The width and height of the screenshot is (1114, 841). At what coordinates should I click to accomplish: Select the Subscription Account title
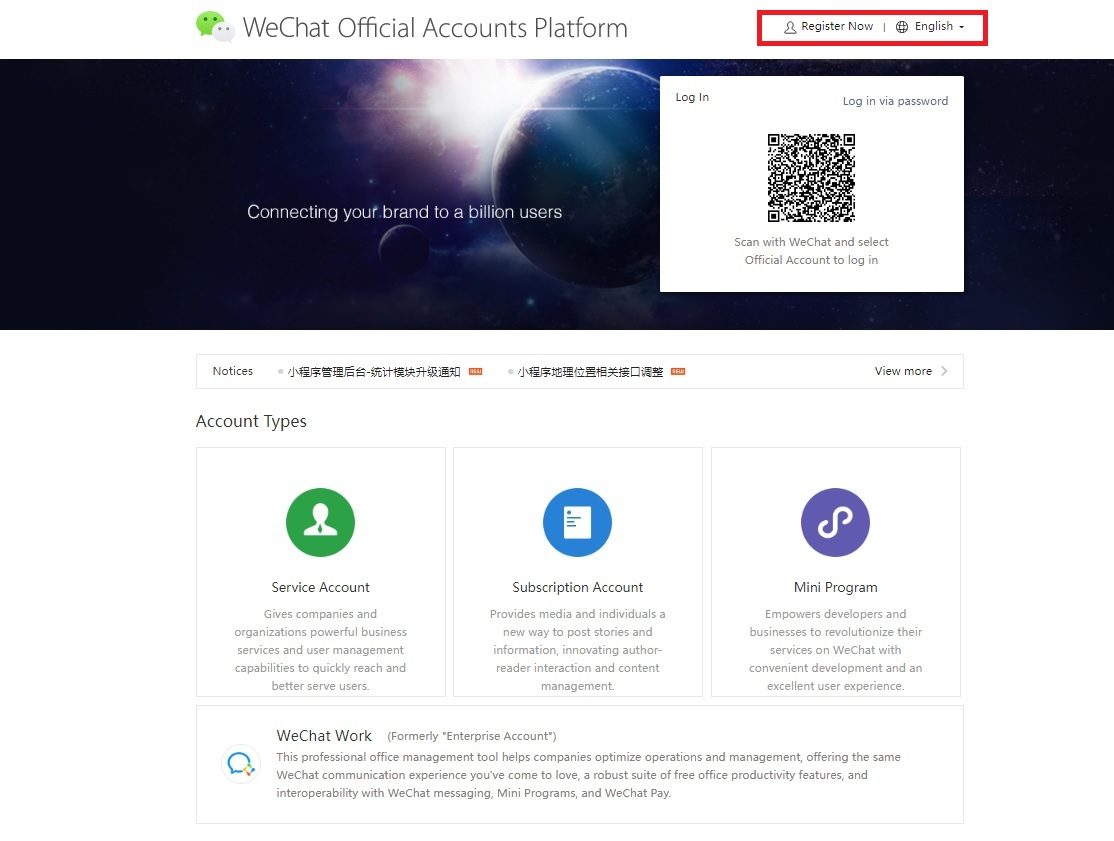[578, 587]
